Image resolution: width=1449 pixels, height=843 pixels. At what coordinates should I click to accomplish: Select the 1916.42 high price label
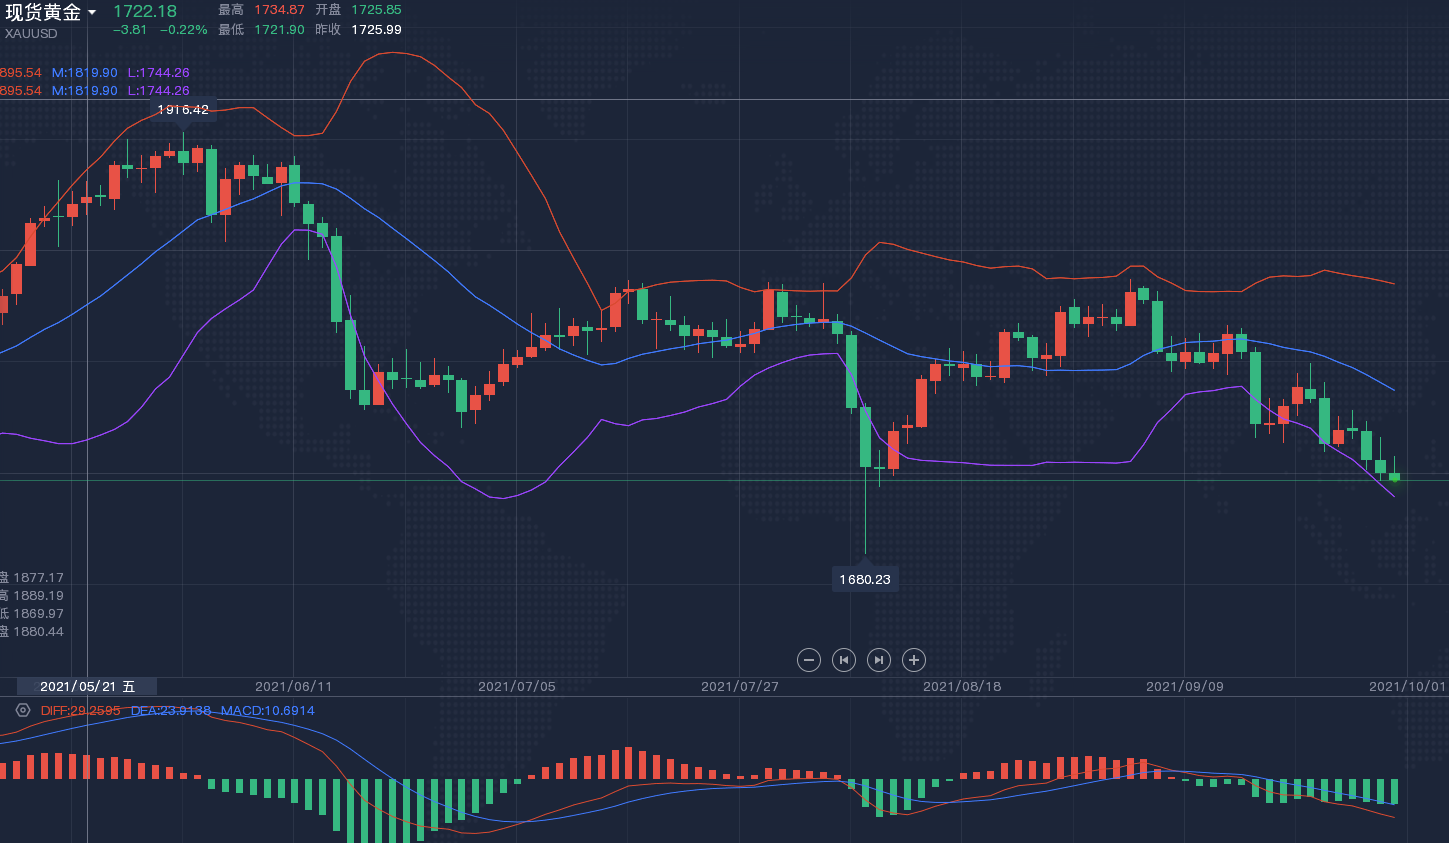tap(183, 110)
